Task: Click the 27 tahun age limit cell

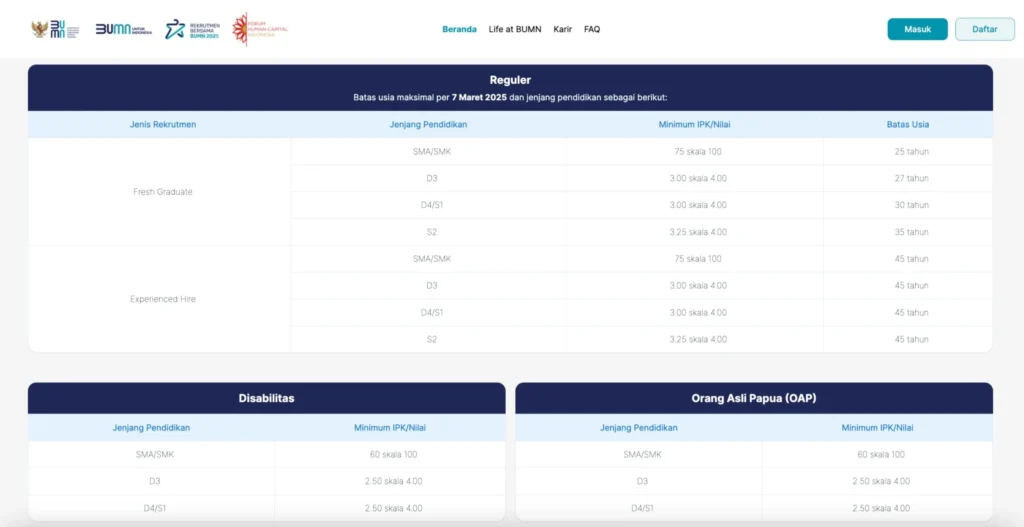Action: point(912,178)
